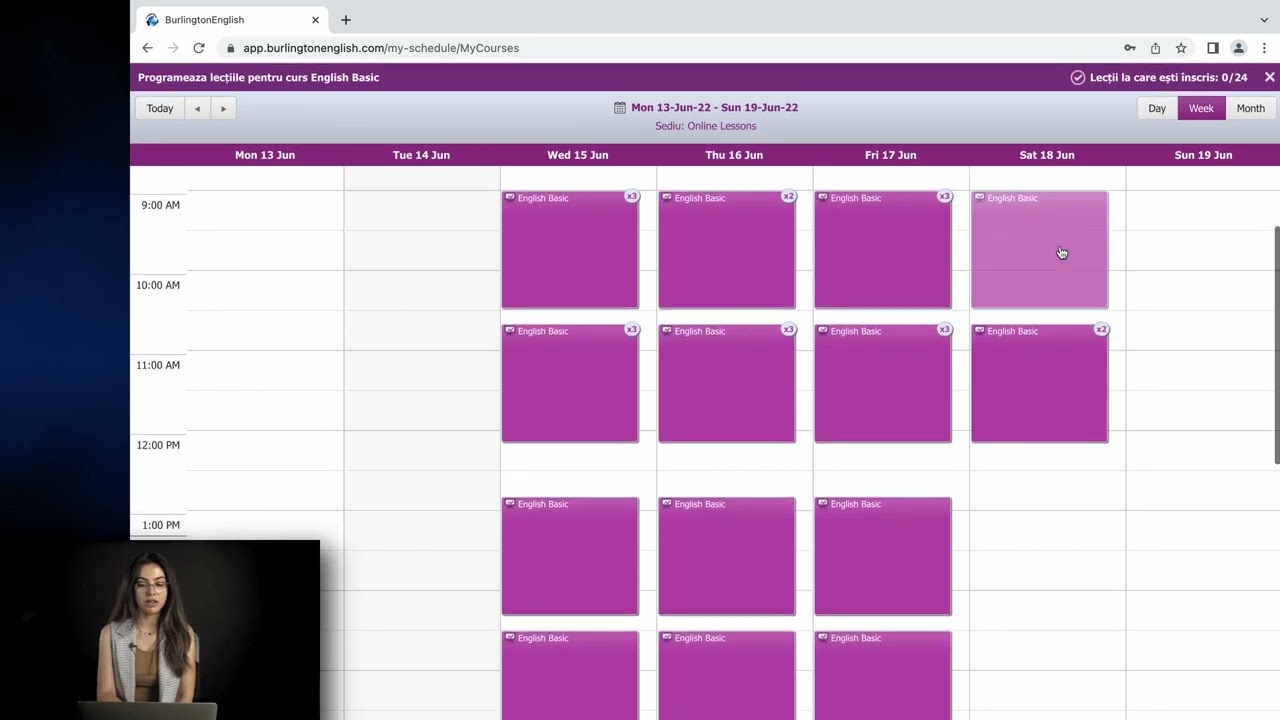Screen dimensions: 1280x720
Task: Share this page using the share icon
Action: 1155,48
